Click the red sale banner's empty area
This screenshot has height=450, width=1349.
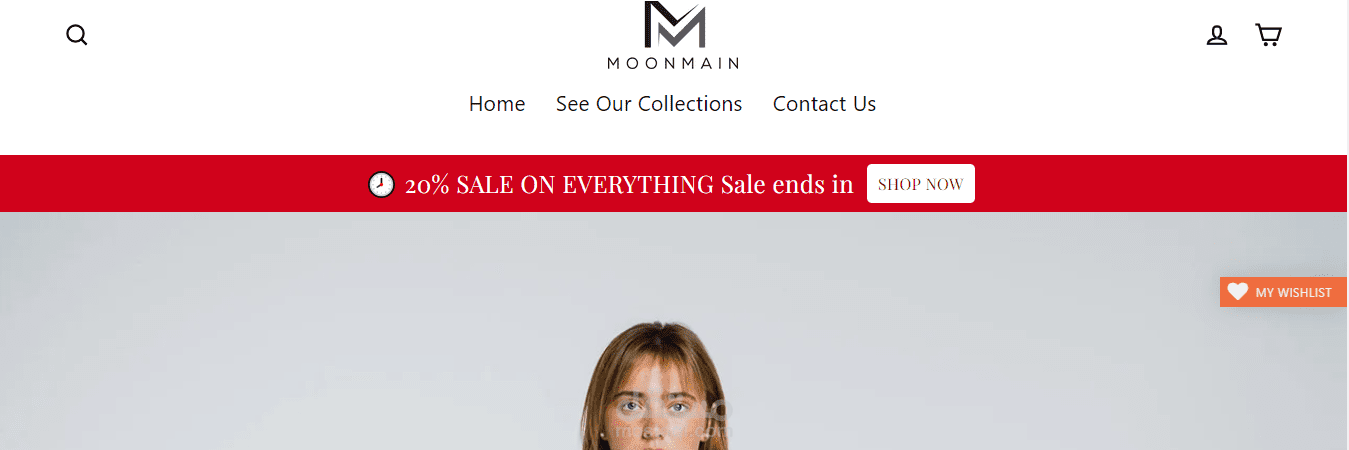(x=180, y=184)
